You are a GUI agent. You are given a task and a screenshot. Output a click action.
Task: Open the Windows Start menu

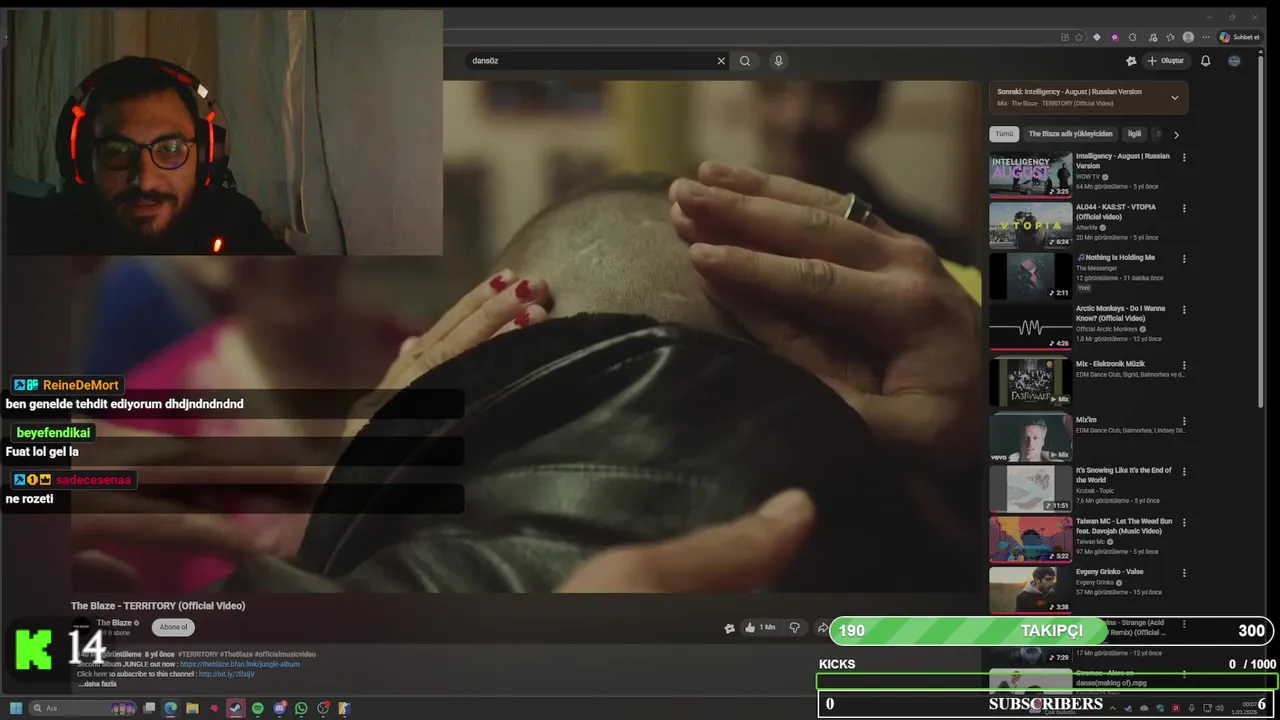click(x=16, y=708)
